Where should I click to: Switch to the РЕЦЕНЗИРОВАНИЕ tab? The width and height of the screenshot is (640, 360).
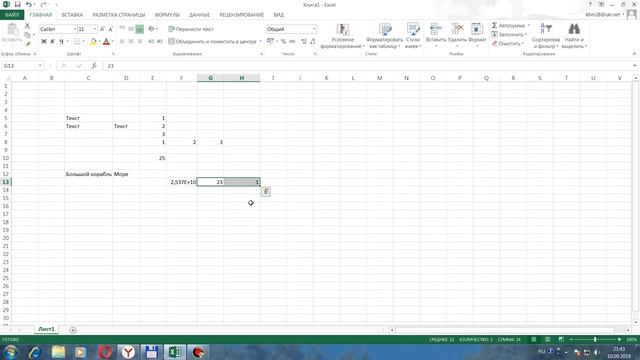pos(242,15)
